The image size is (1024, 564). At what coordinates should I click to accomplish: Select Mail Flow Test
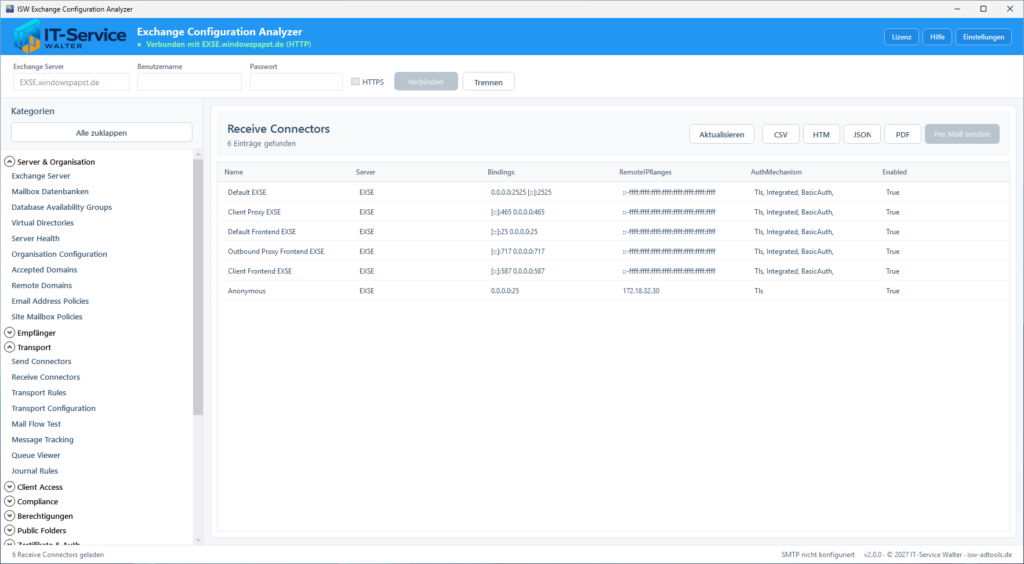[36, 424]
